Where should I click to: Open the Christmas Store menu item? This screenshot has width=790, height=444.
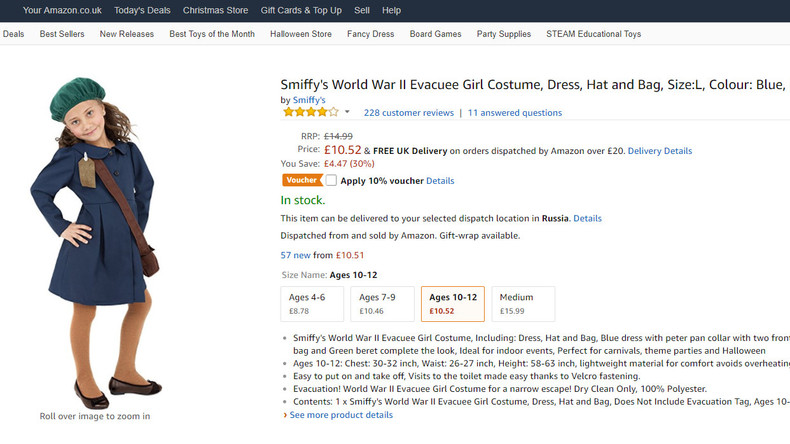215,10
